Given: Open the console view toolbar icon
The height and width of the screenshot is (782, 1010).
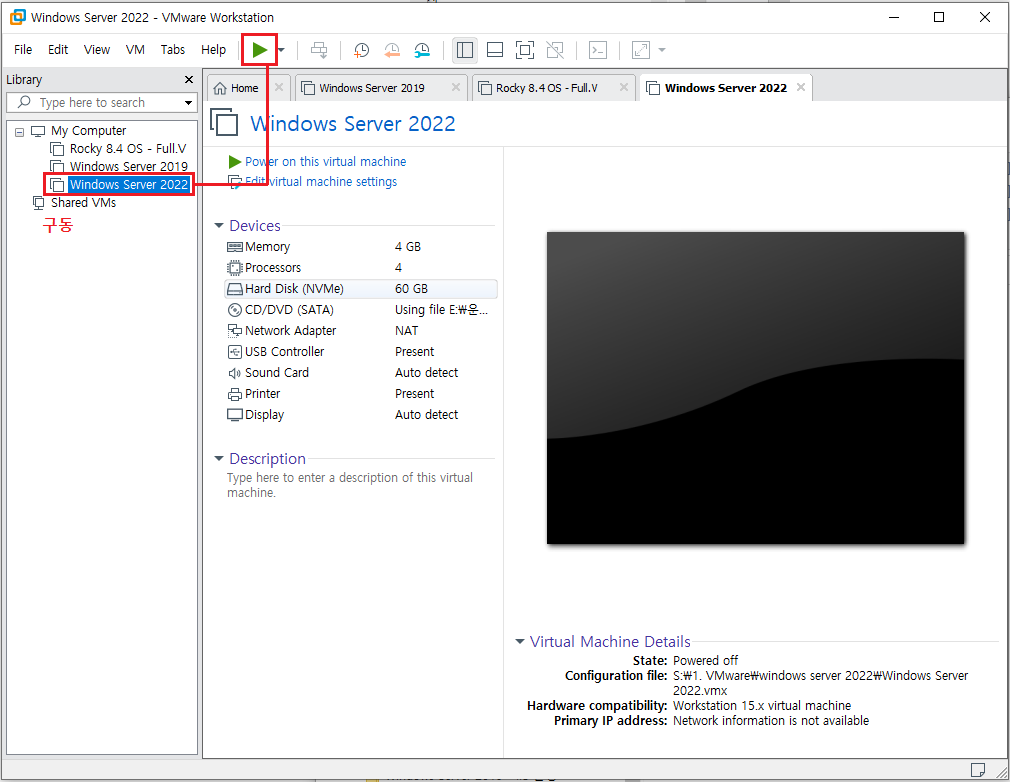Looking at the screenshot, I should point(598,50).
